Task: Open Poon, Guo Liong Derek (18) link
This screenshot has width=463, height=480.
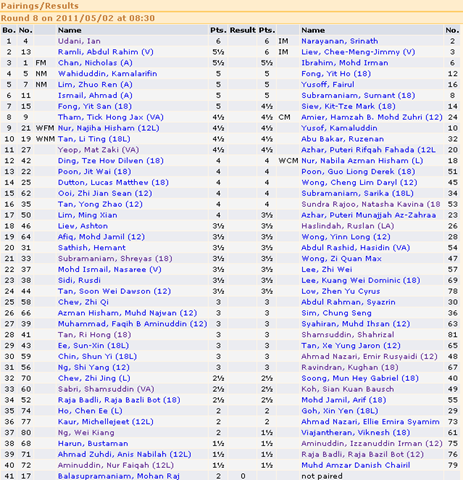Action: tap(358, 172)
